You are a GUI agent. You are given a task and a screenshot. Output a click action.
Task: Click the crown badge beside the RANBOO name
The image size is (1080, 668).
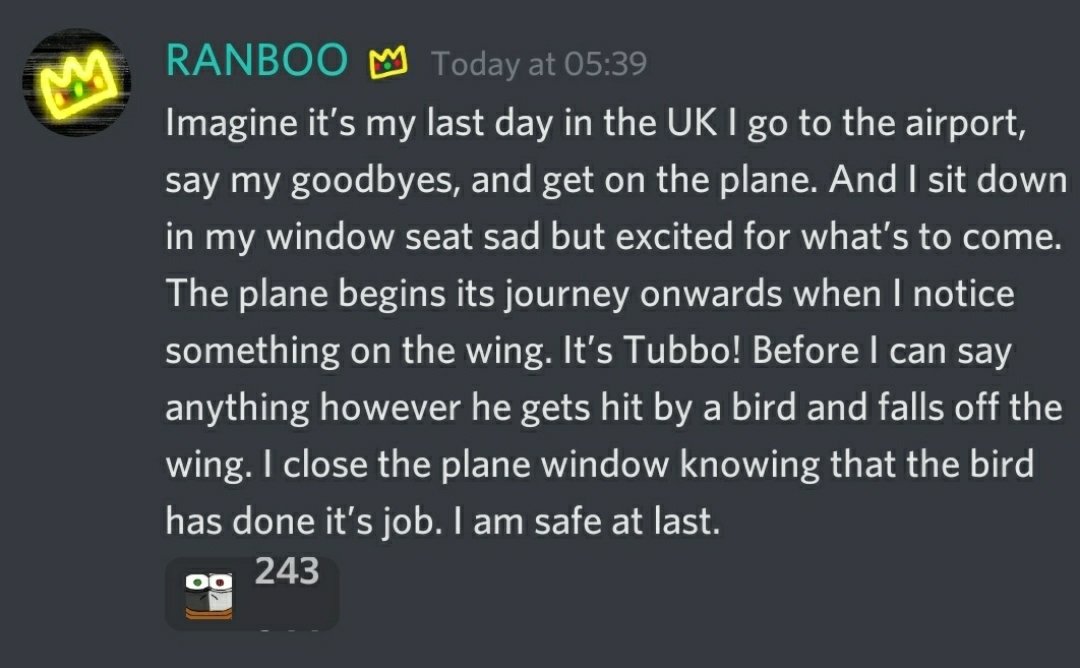click(388, 62)
